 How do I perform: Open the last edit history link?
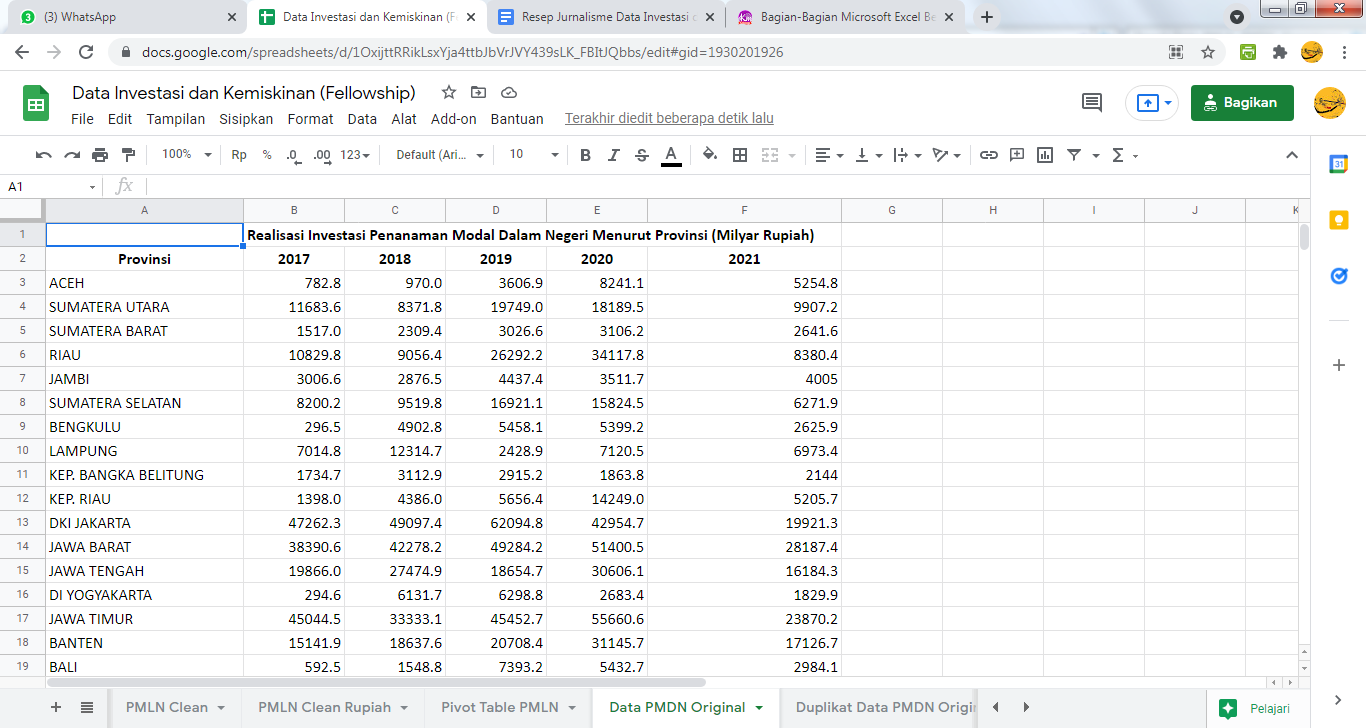coord(669,119)
